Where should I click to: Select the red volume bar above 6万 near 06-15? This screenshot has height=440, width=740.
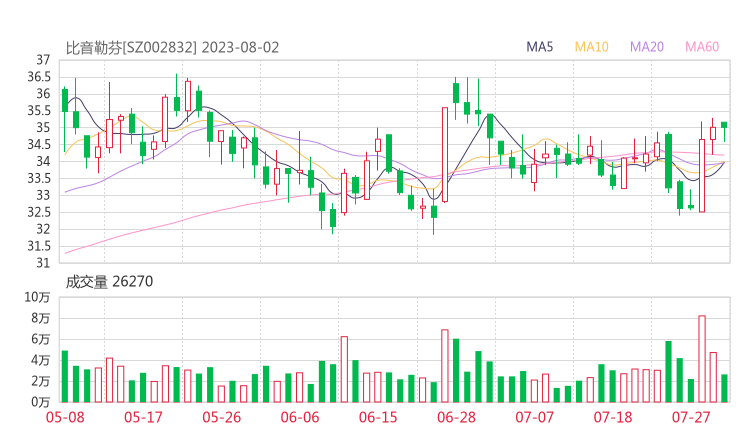coord(345,369)
